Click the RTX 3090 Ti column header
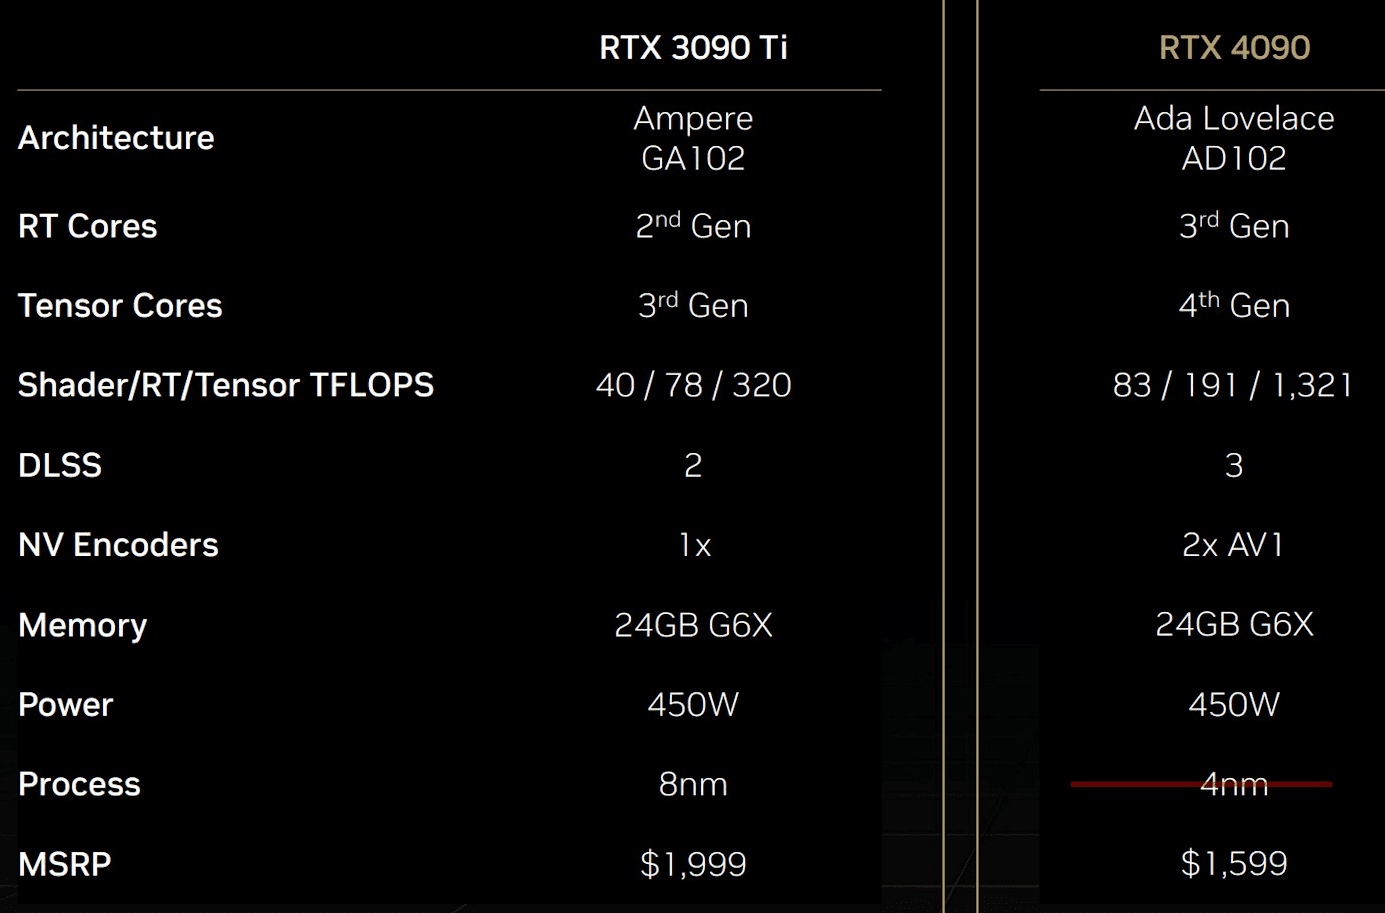 click(x=693, y=47)
